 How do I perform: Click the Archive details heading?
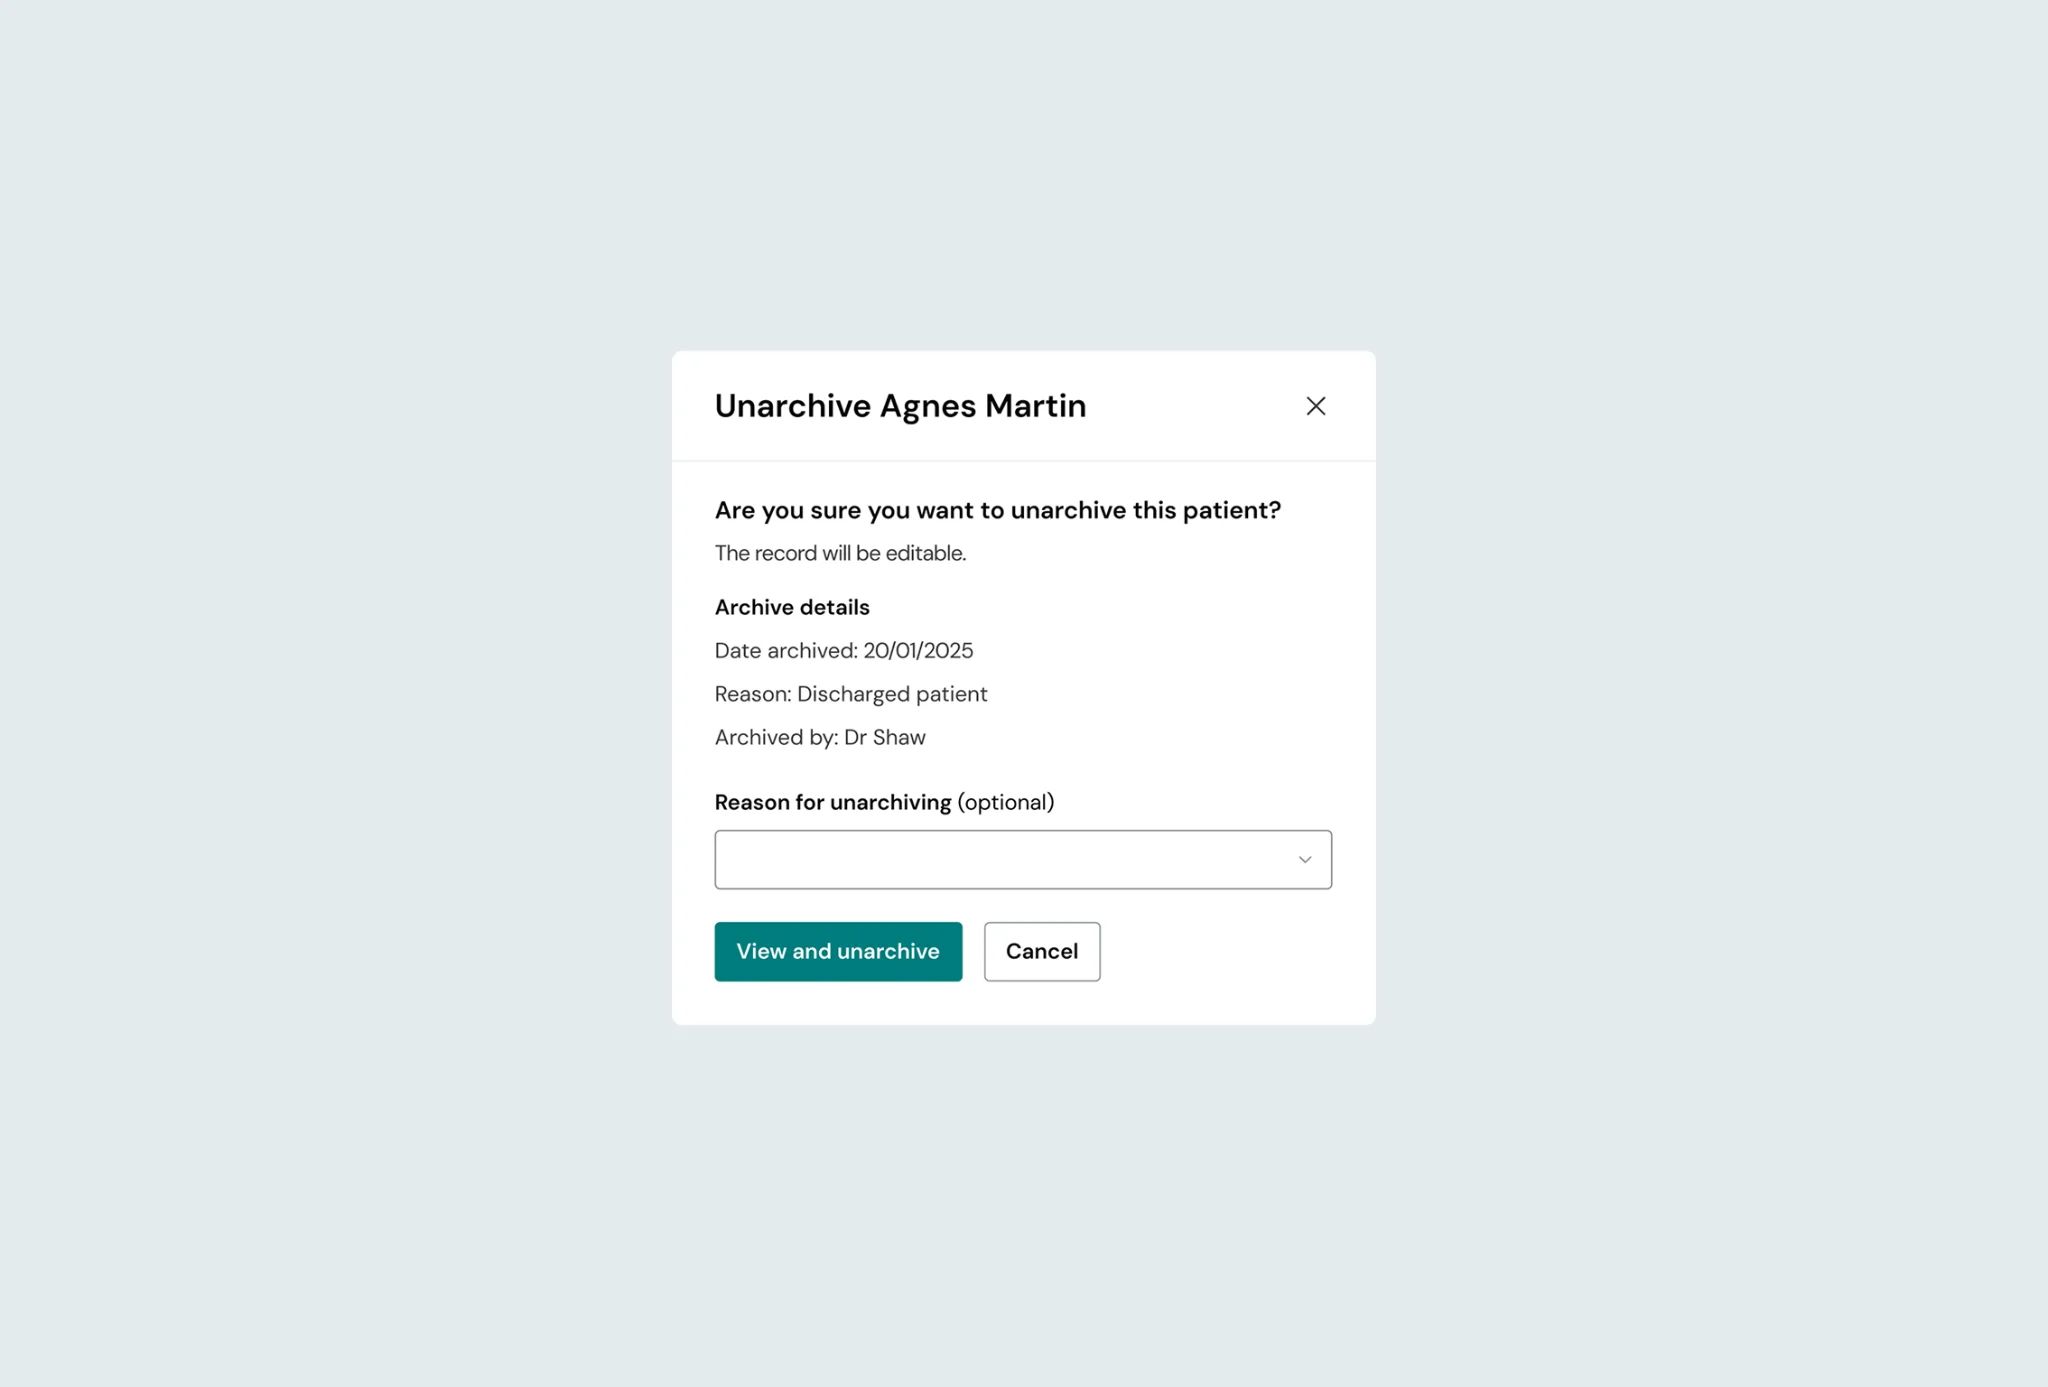click(791, 607)
